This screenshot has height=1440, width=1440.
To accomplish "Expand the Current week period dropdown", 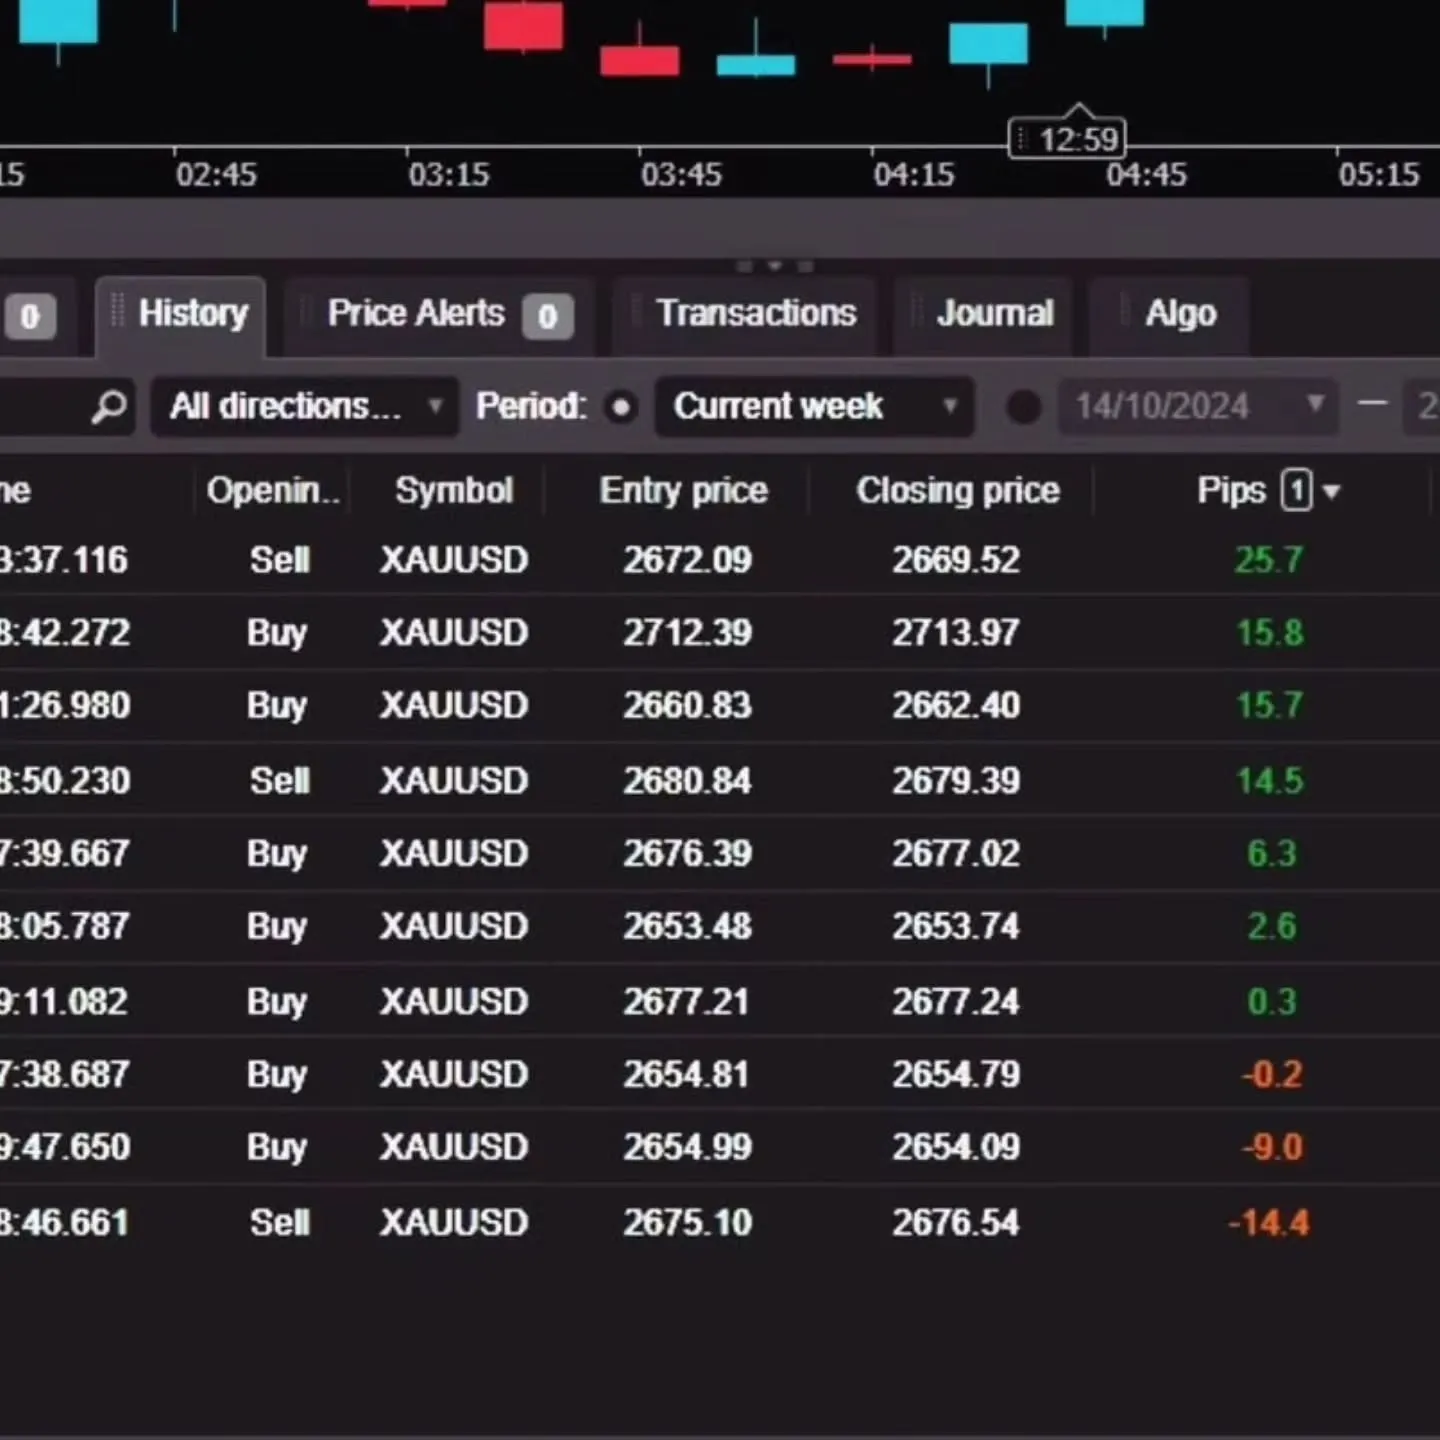I will [x=814, y=406].
